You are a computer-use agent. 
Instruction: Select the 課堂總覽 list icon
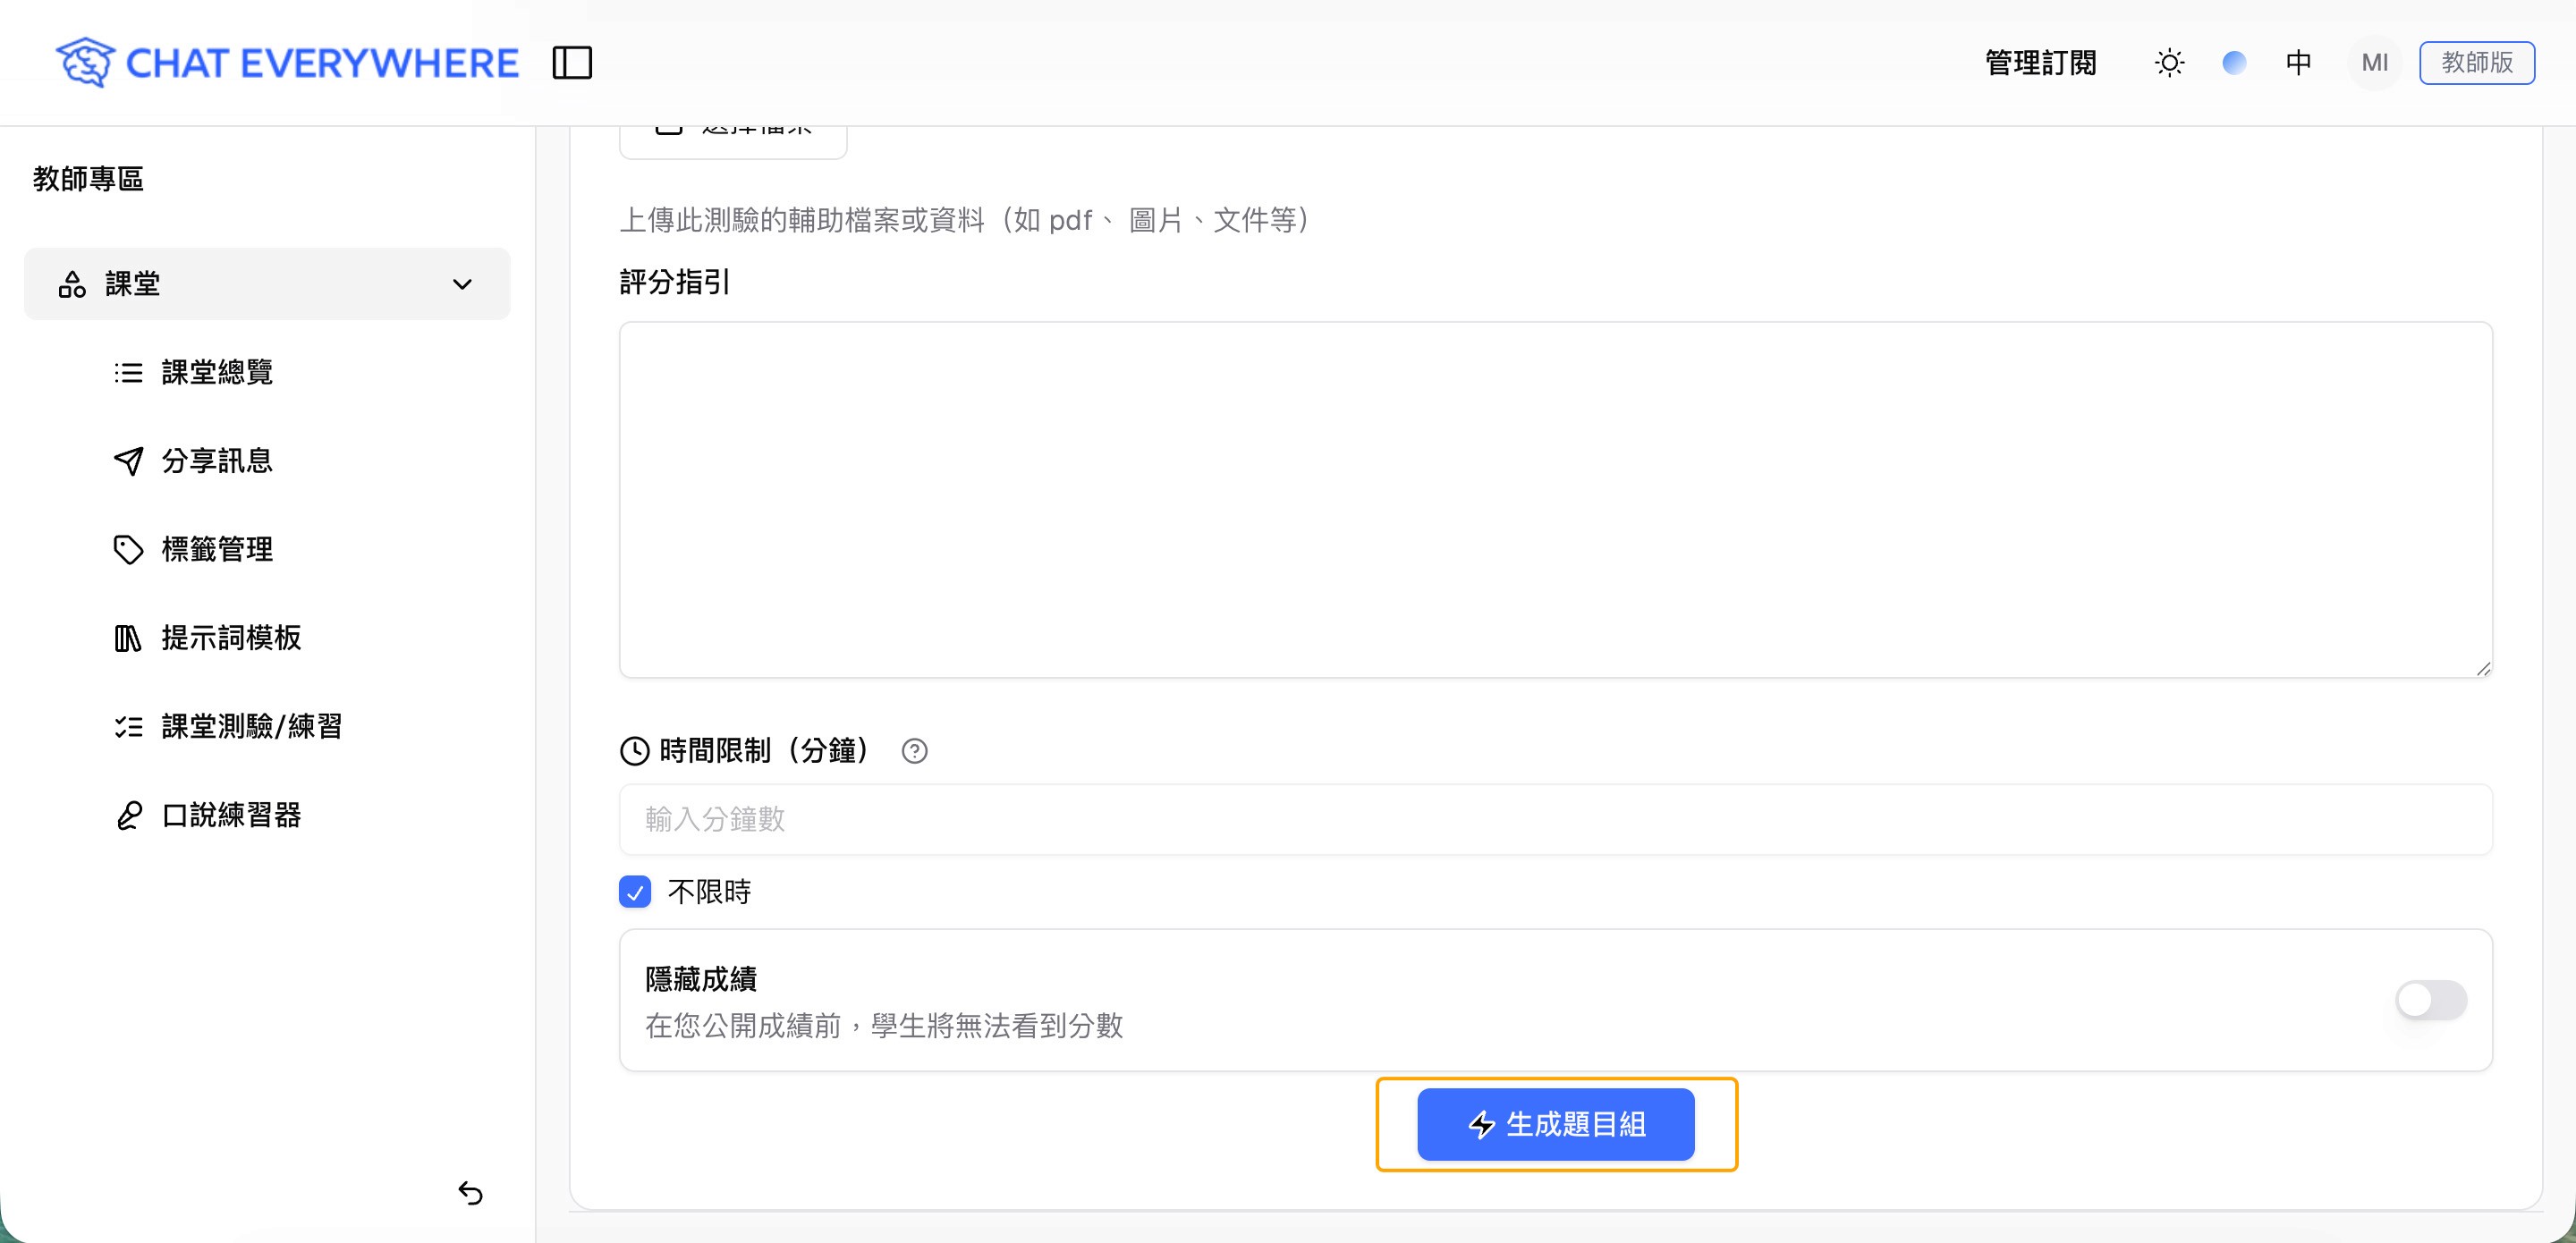pos(130,372)
